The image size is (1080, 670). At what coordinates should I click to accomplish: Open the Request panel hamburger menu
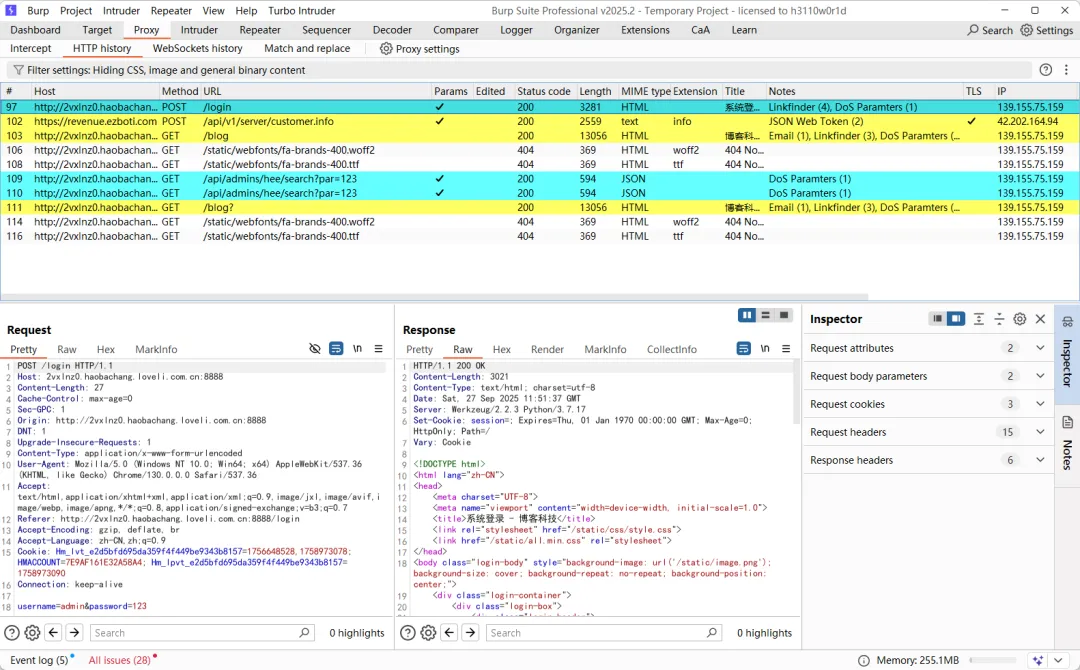[378, 348]
